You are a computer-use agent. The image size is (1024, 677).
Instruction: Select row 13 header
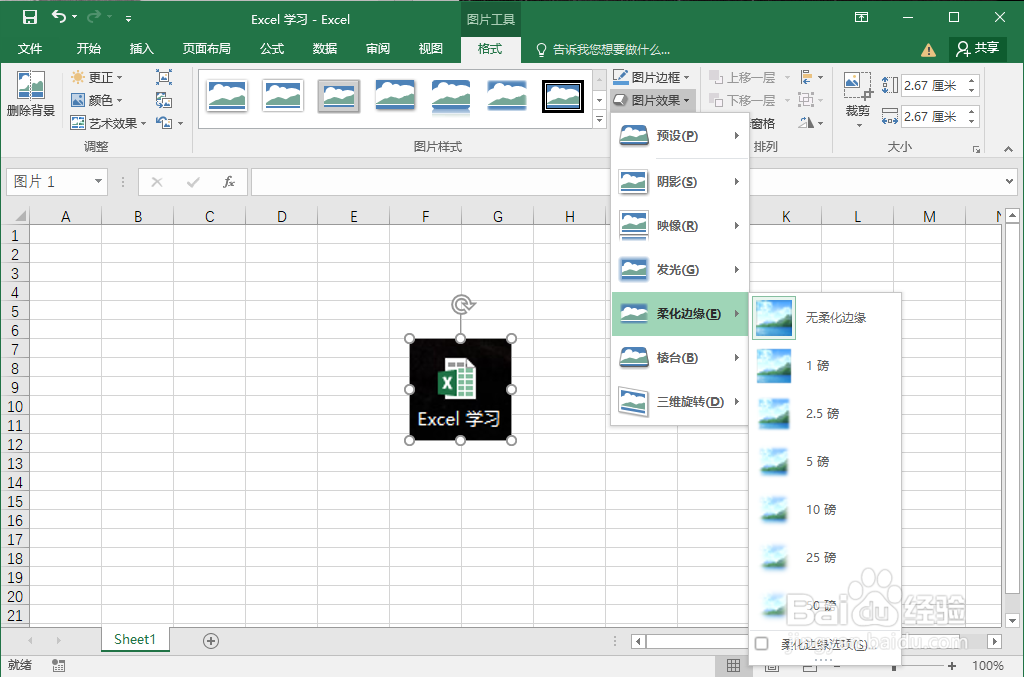pos(15,464)
